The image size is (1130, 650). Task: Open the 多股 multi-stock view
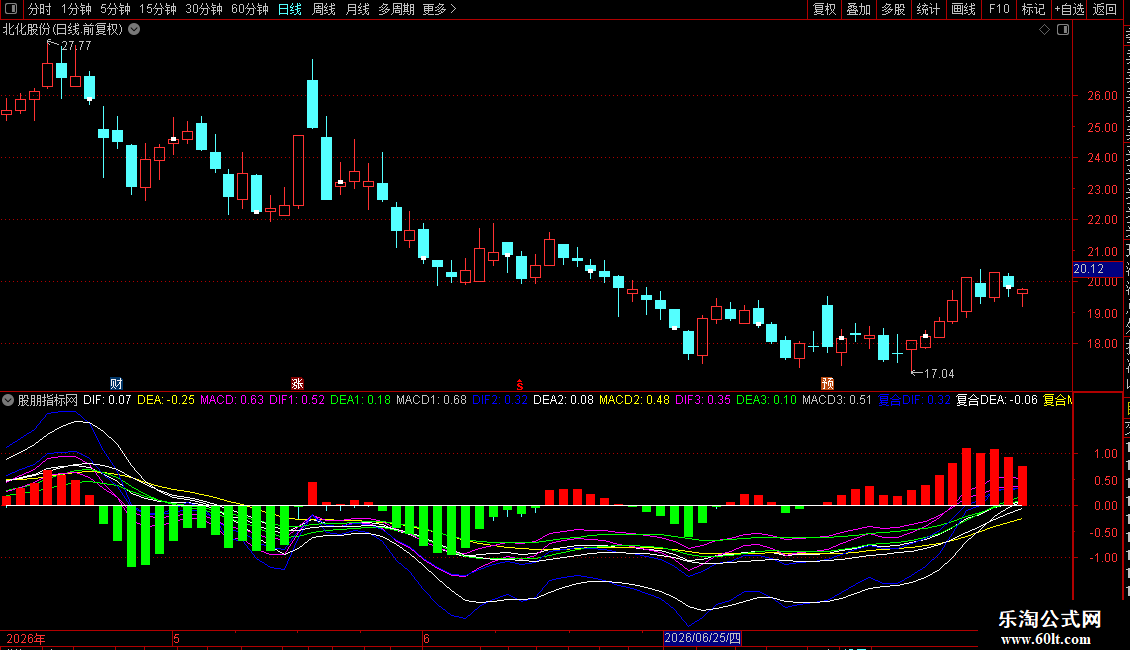click(893, 9)
